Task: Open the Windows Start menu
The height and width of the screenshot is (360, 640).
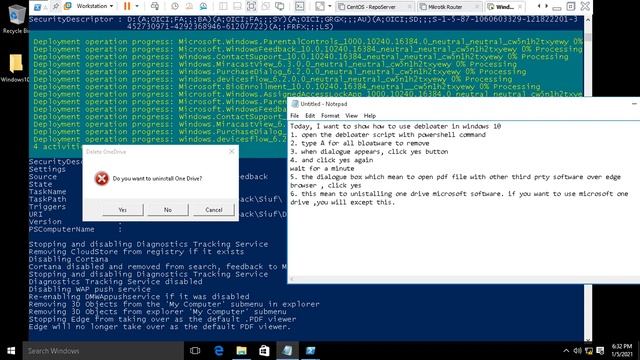Action: point(11,351)
